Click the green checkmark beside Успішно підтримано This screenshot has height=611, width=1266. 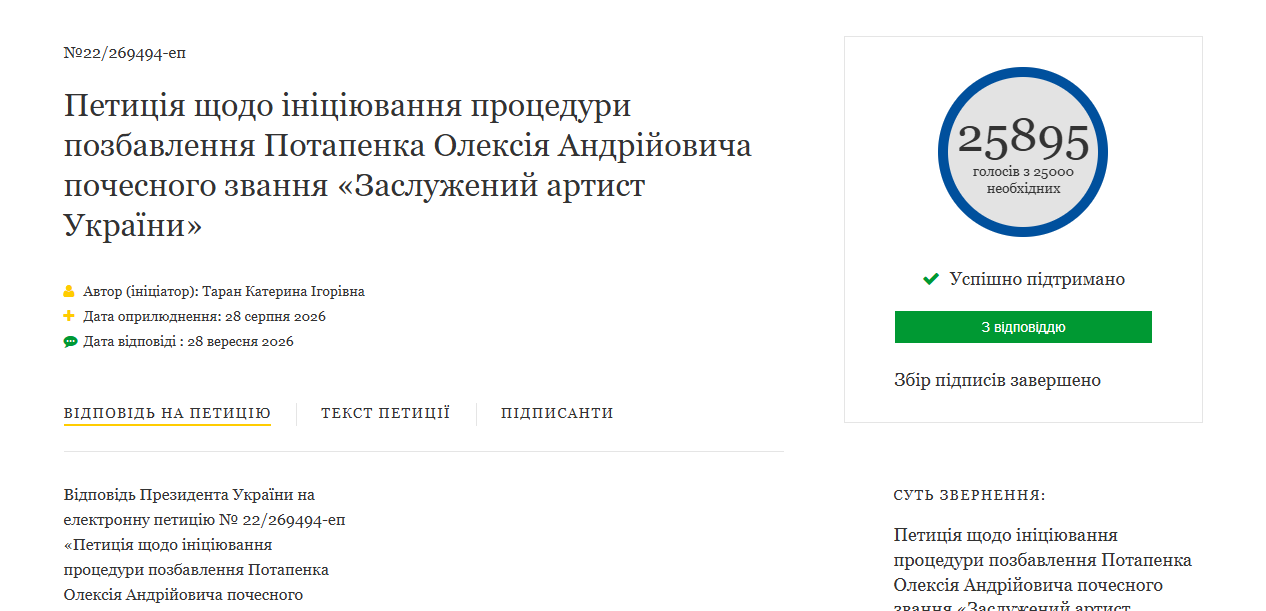931,279
